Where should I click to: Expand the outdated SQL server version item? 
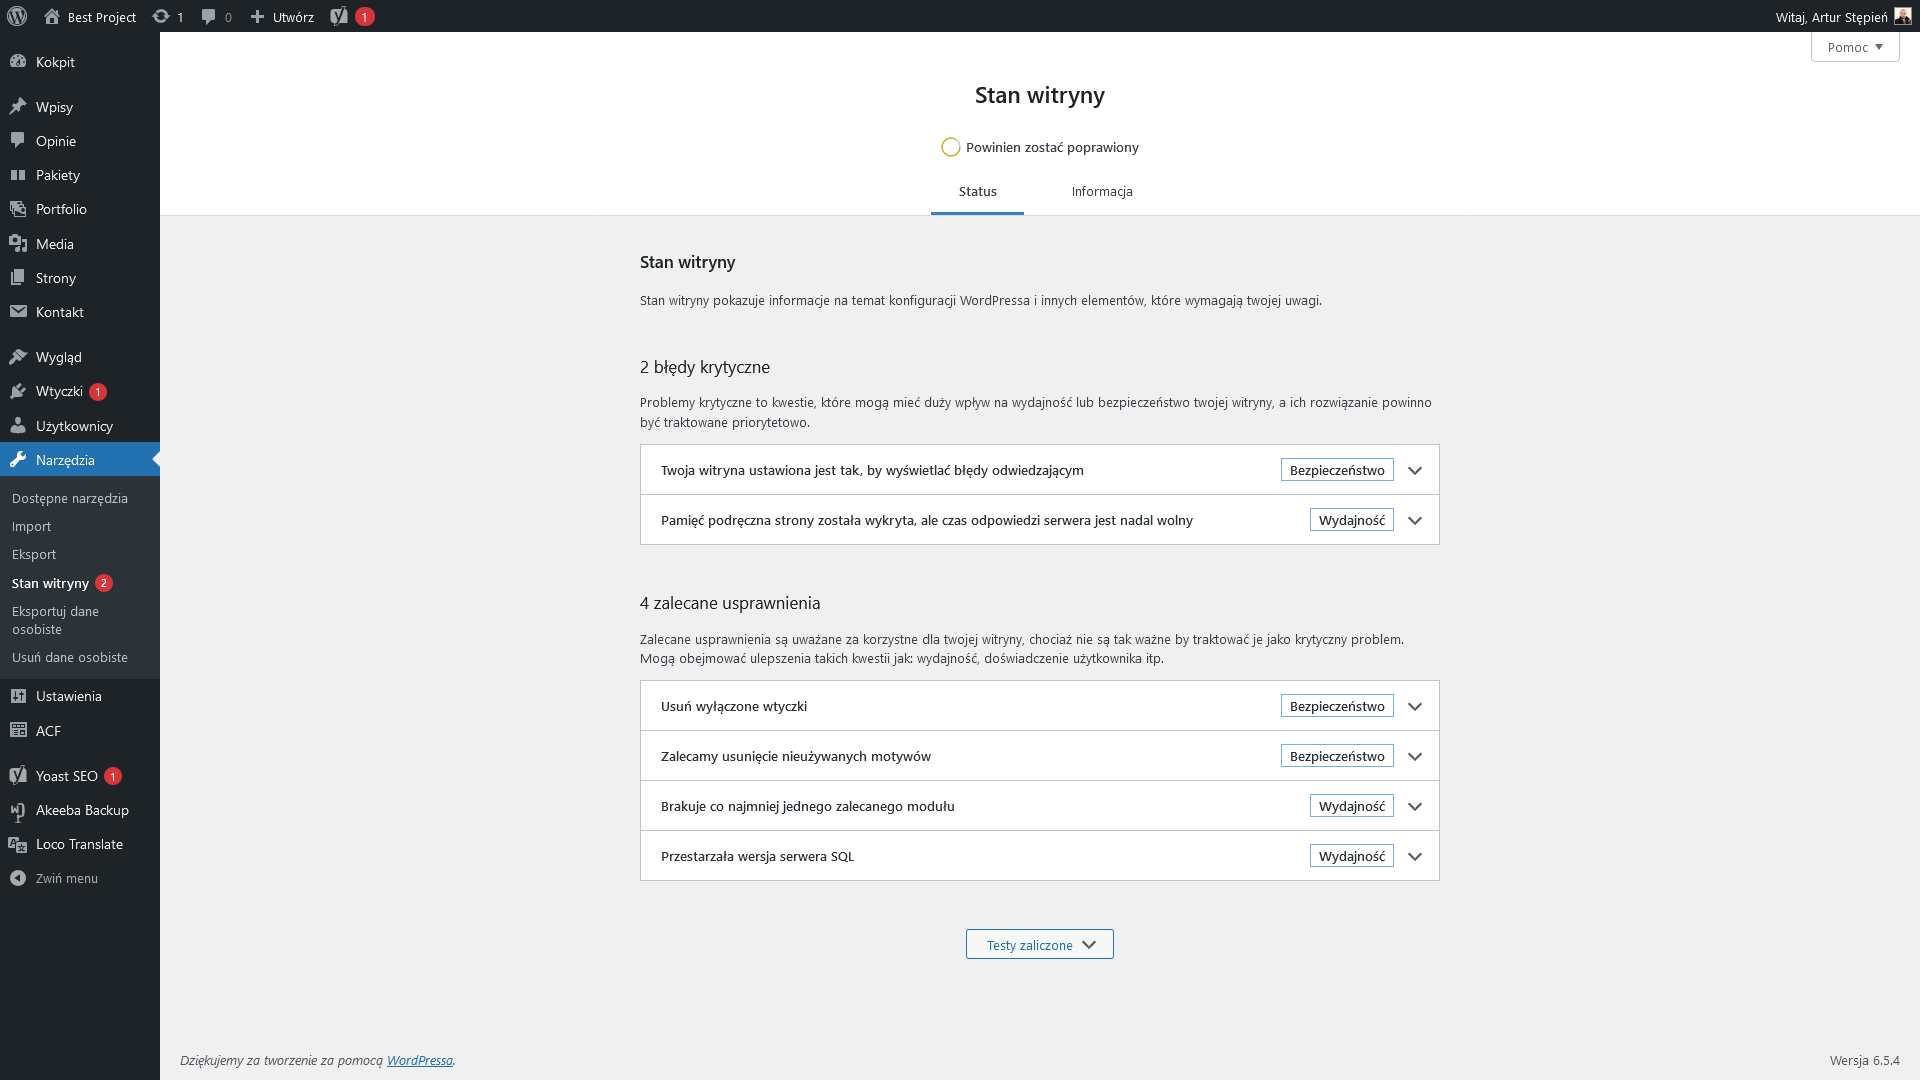click(1414, 856)
